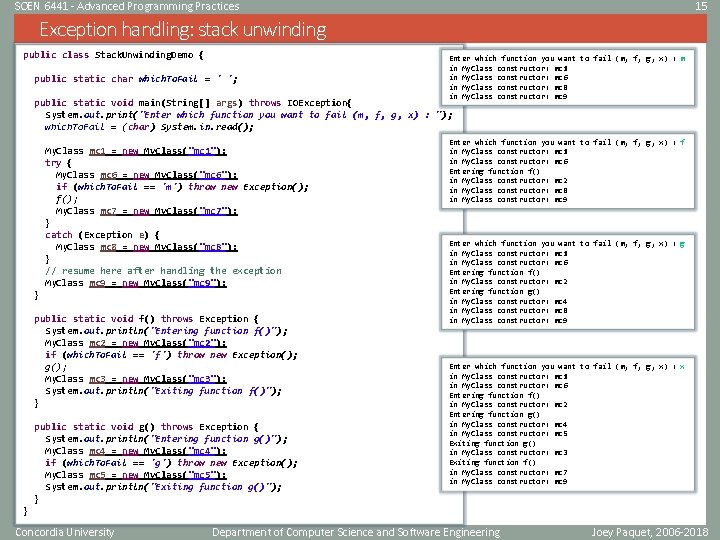Click the println 'Exiting function f()' code line
Image resolution: width=720 pixels, height=540 pixels.
tap(163, 391)
